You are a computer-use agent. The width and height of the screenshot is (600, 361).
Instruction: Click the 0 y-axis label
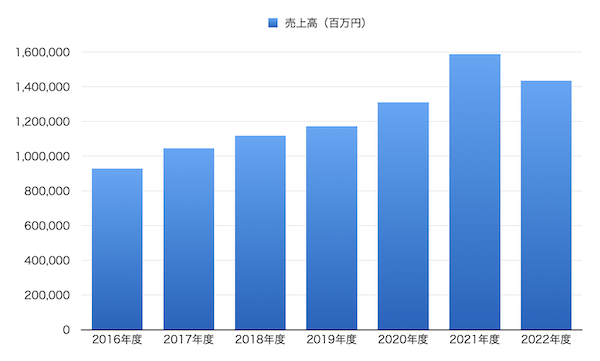[x=67, y=330]
